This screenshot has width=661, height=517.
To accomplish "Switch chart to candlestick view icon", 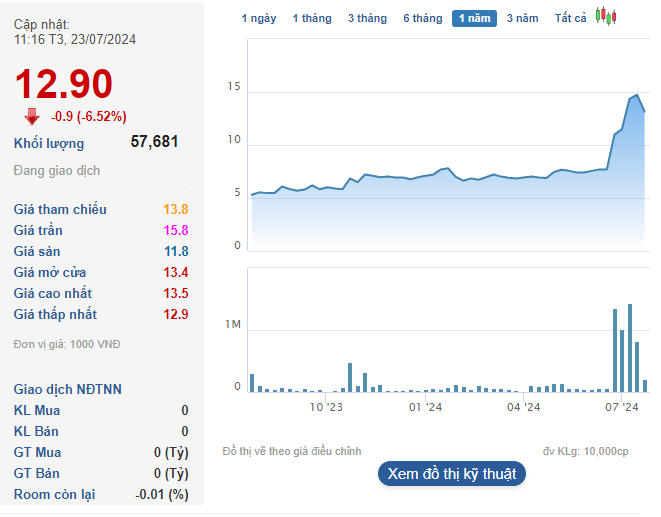I will 606,16.
